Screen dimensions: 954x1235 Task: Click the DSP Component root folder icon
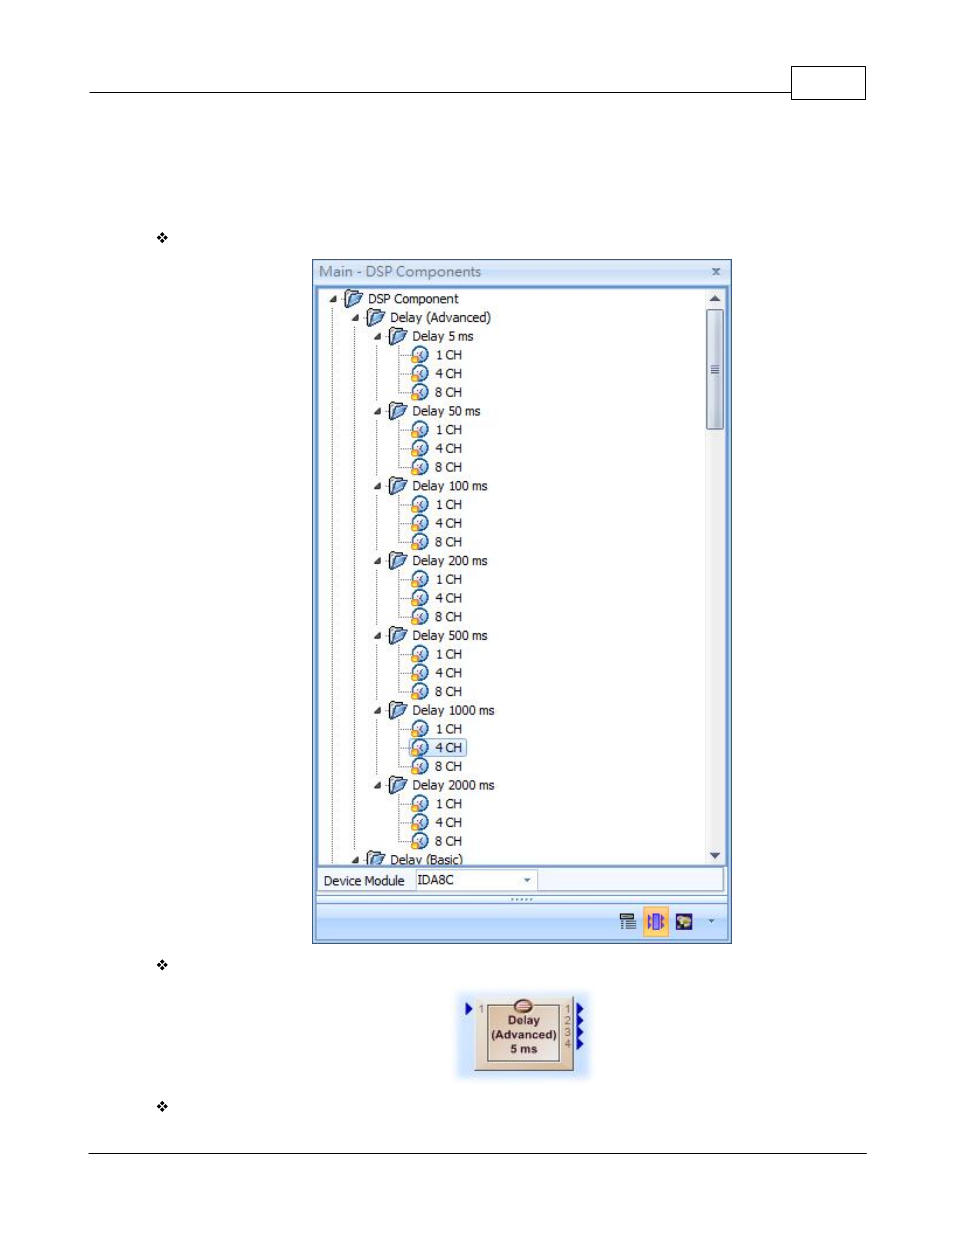pyautogui.click(x=353, y=299)
